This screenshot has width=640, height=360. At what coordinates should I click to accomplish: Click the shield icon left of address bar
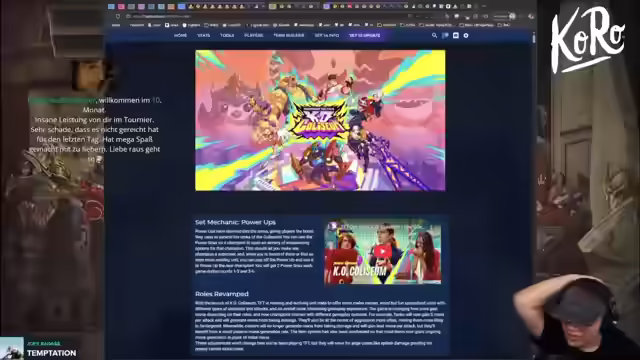pyautogui.click(x=118, y=16)
